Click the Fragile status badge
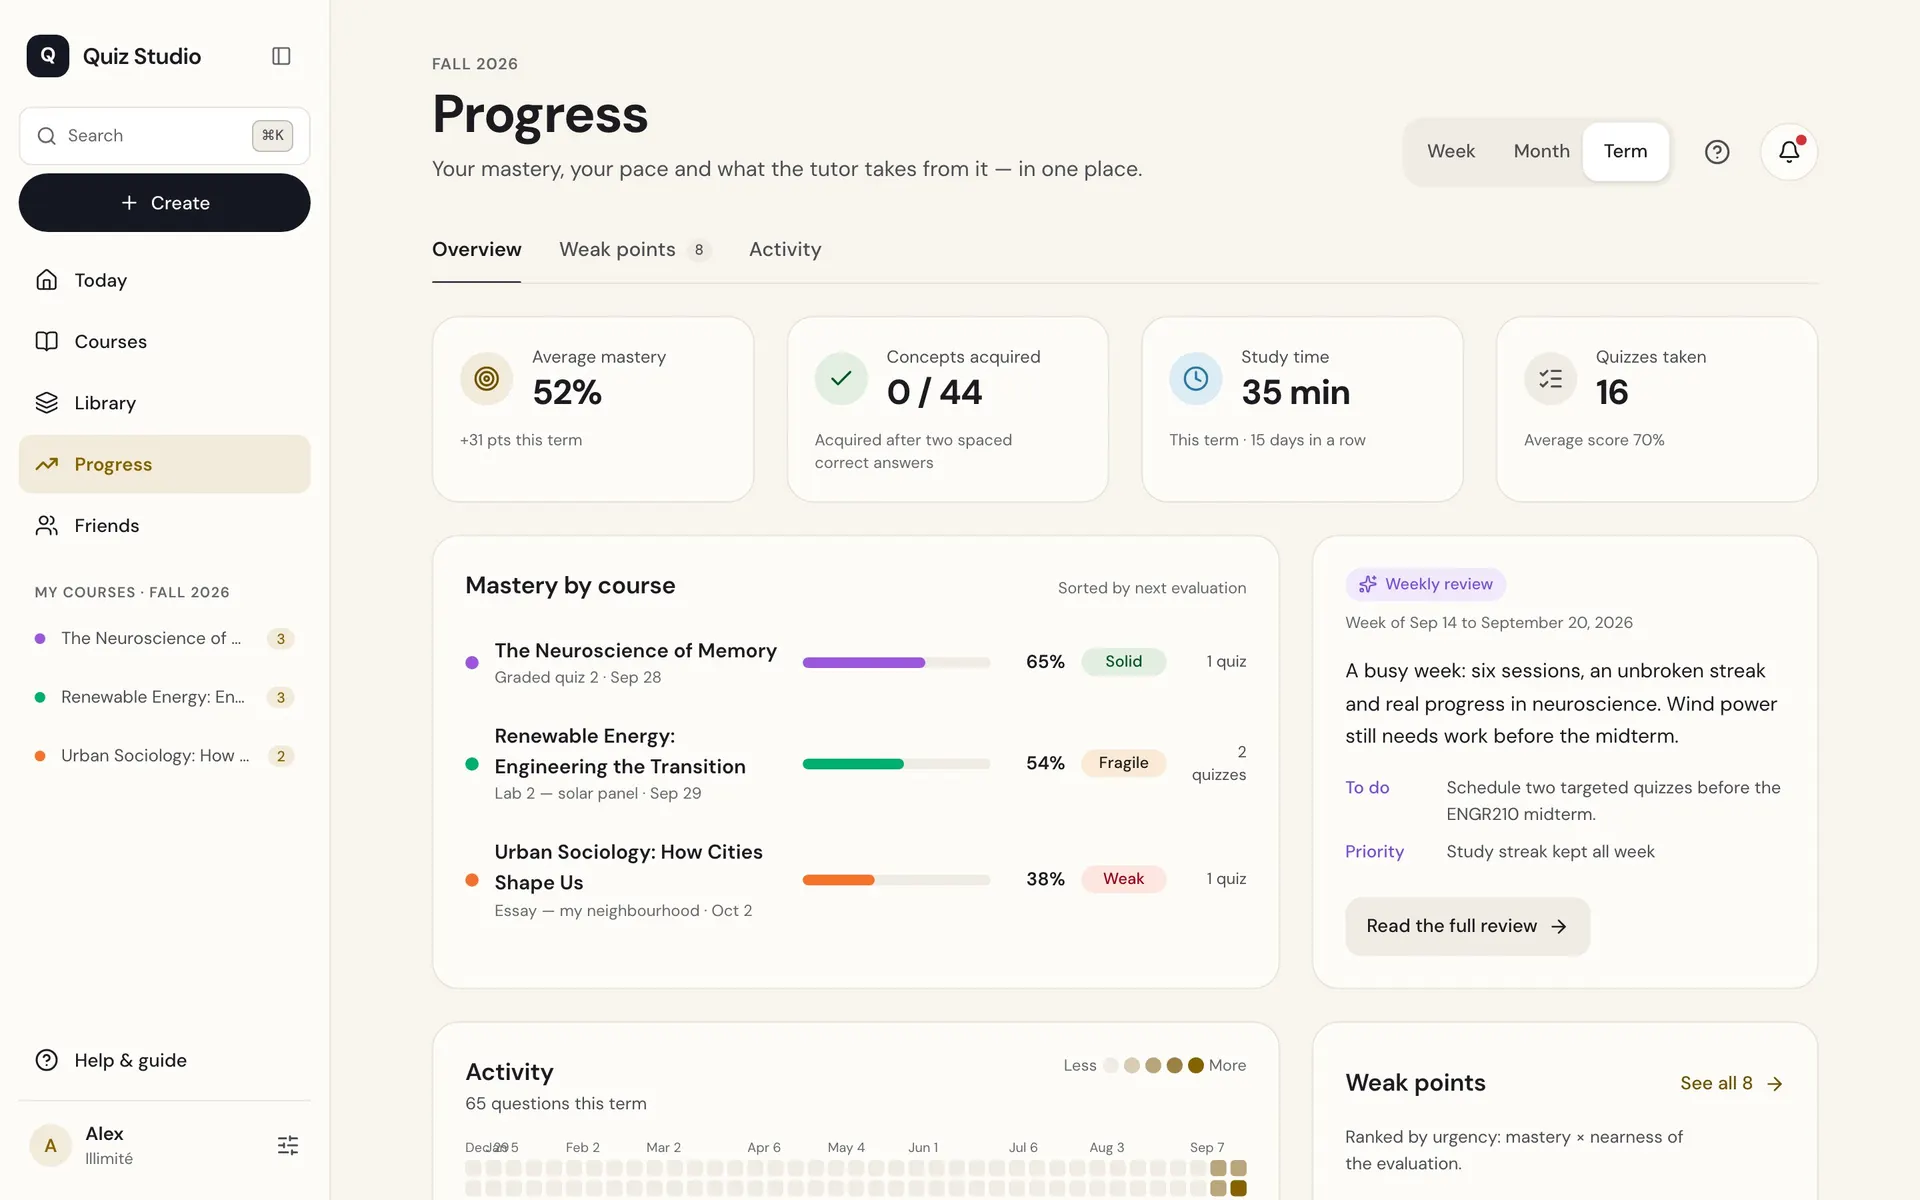This screenshot has width=1920, height=1200. pos(1123,763)
